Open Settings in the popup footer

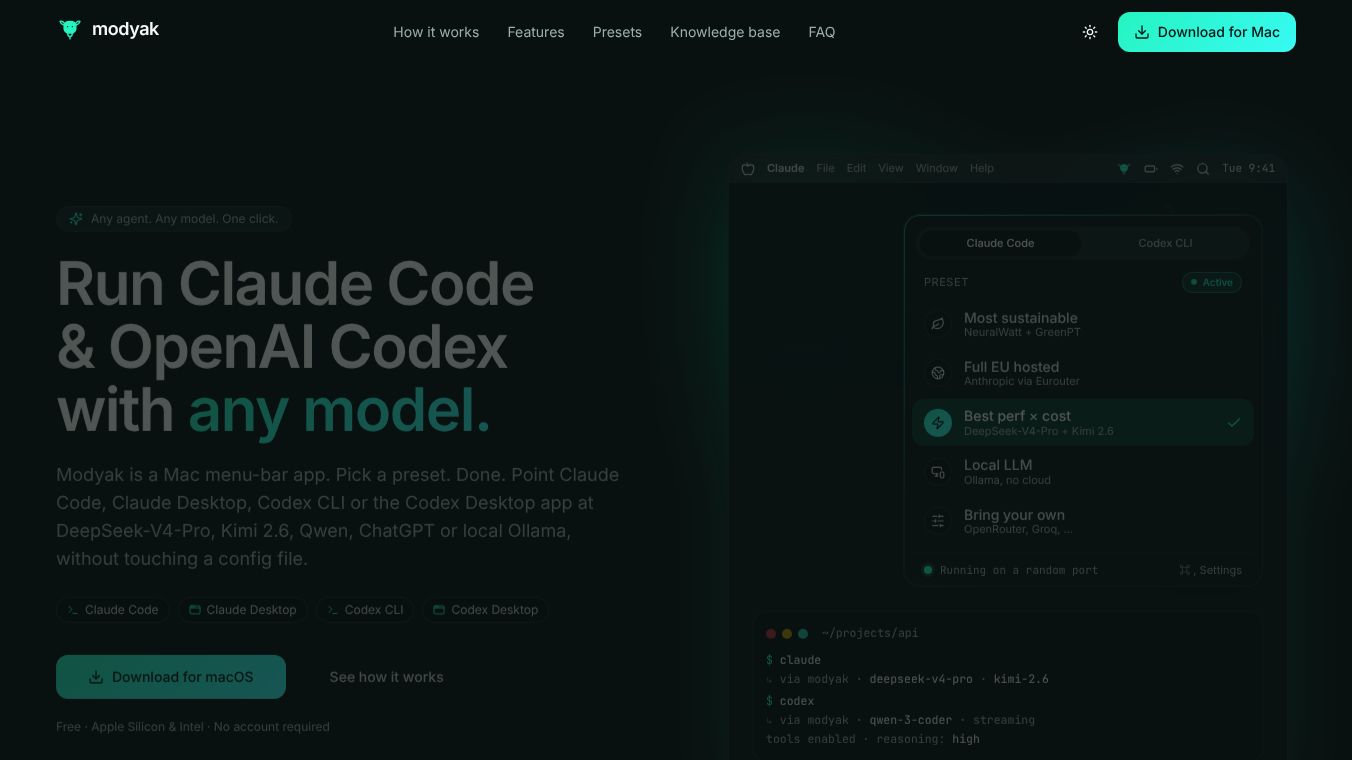pos(1210,570)
